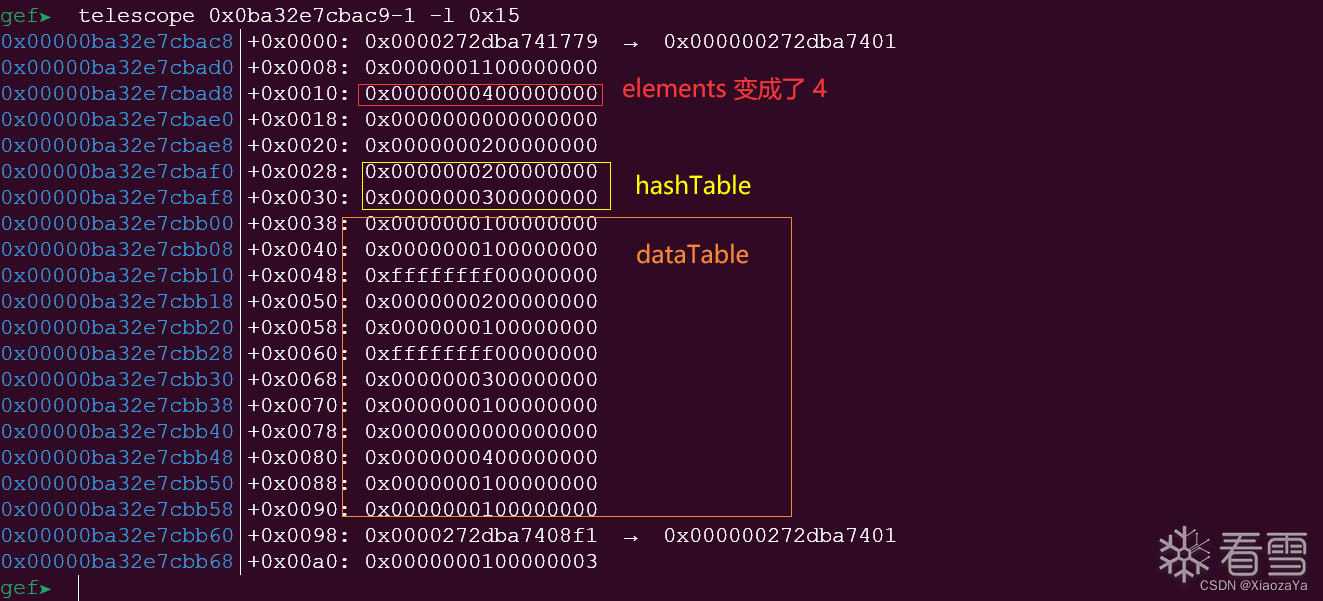Click the value 0x0000272dba741779

(481, 42)
